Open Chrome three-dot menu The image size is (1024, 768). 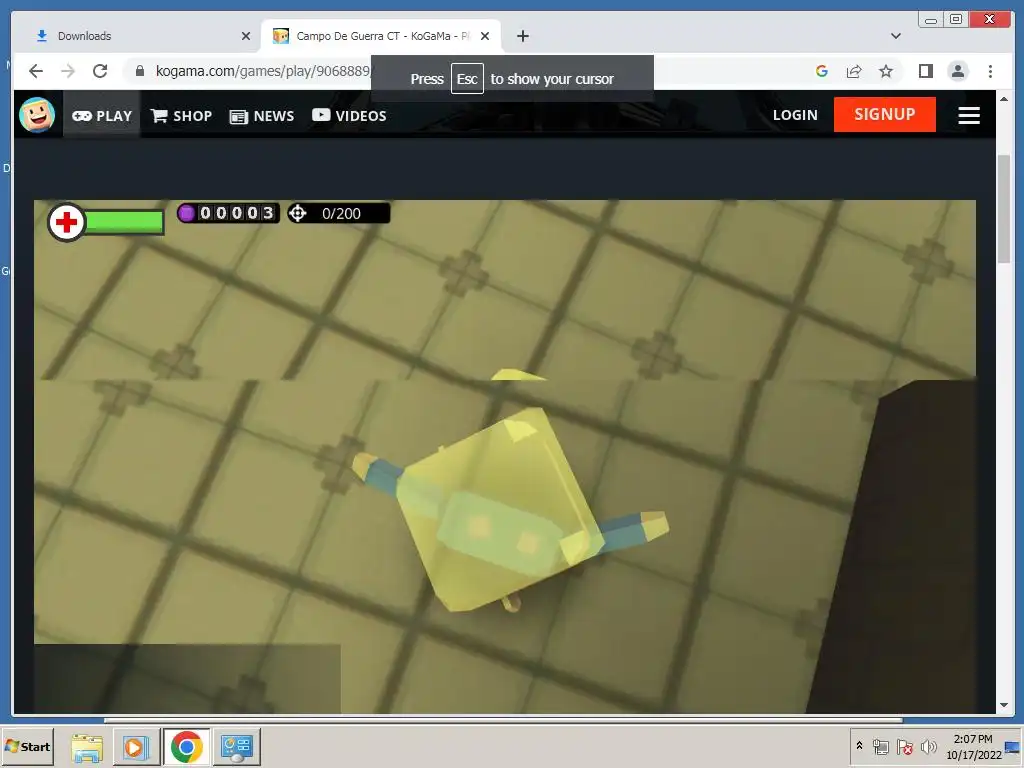coord(990,71)
